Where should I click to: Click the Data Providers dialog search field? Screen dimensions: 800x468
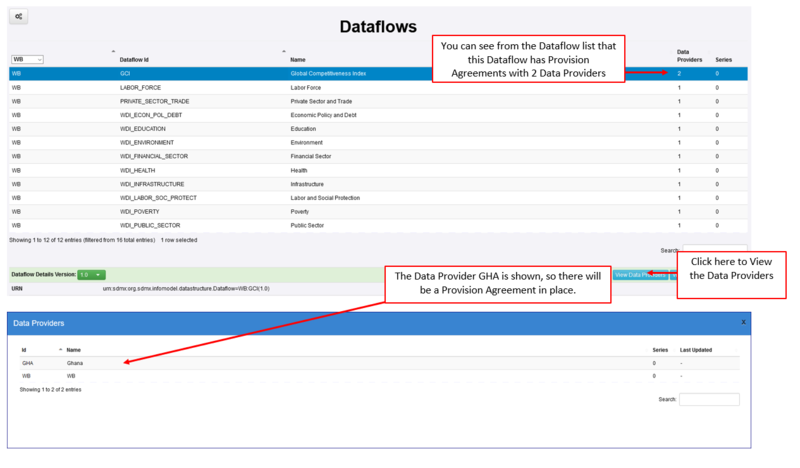709,399
